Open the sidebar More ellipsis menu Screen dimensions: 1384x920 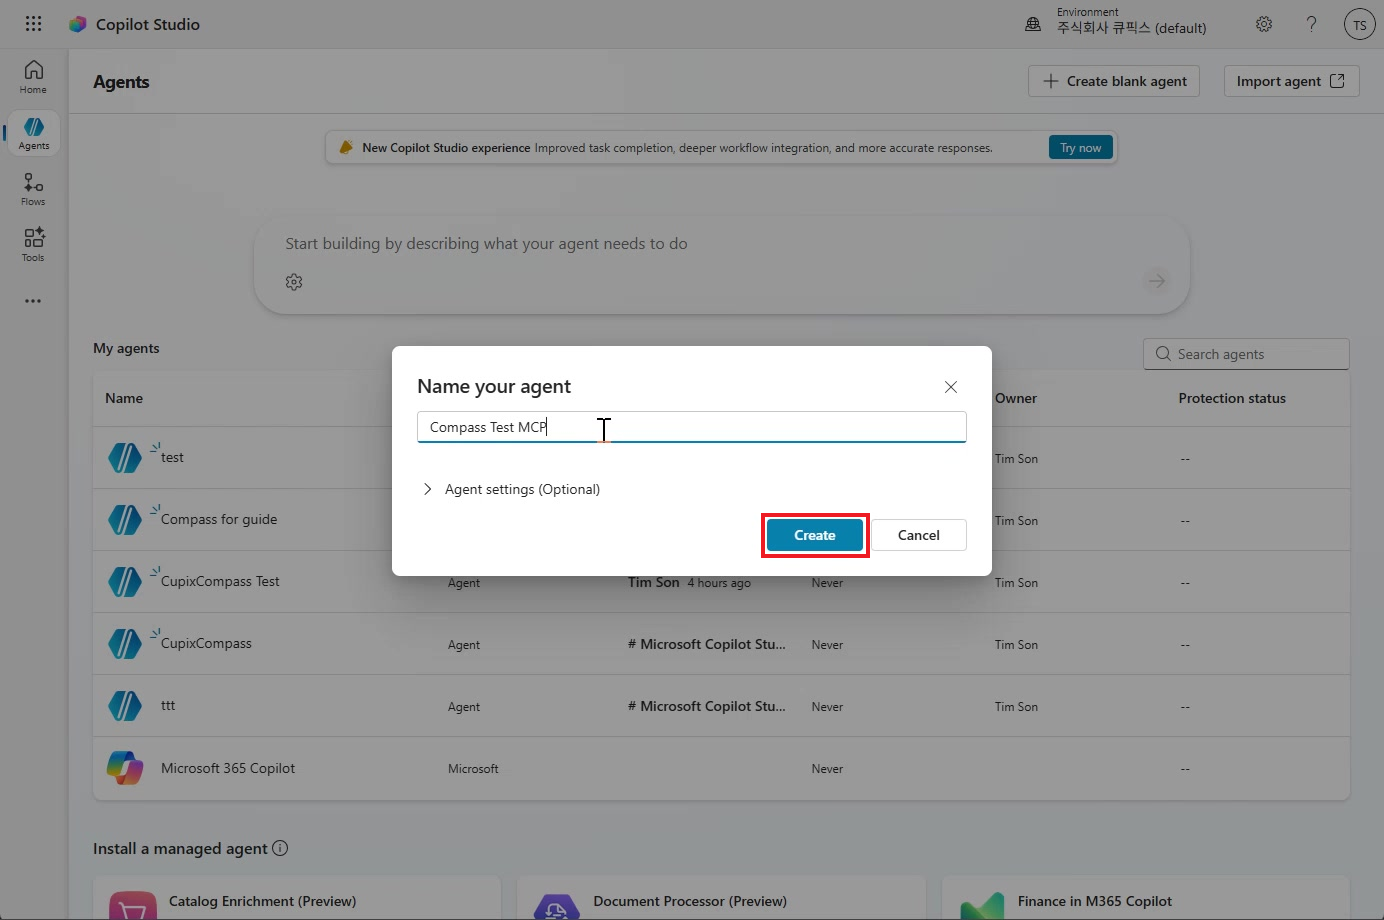pyautogui.click(x=33, y=301)
